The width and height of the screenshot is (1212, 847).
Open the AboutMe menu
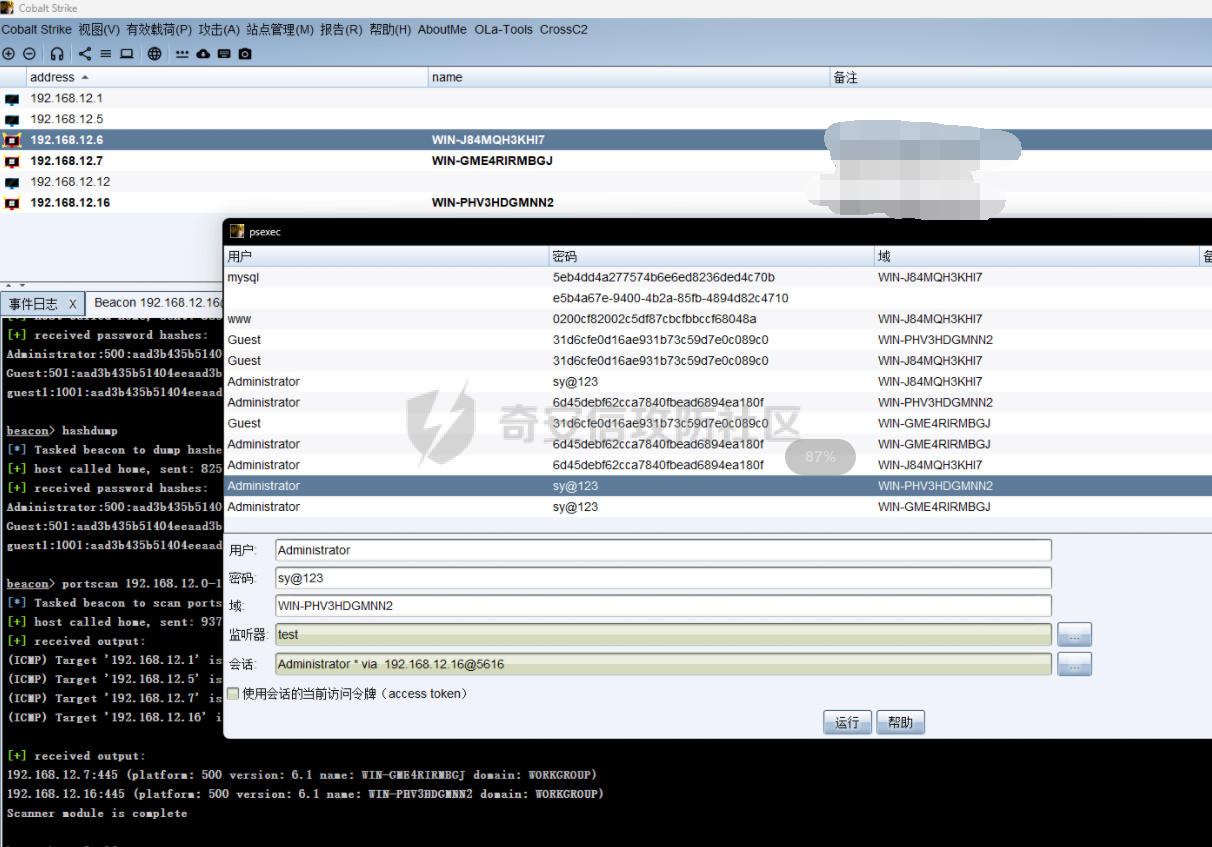[x=442, y=30]
